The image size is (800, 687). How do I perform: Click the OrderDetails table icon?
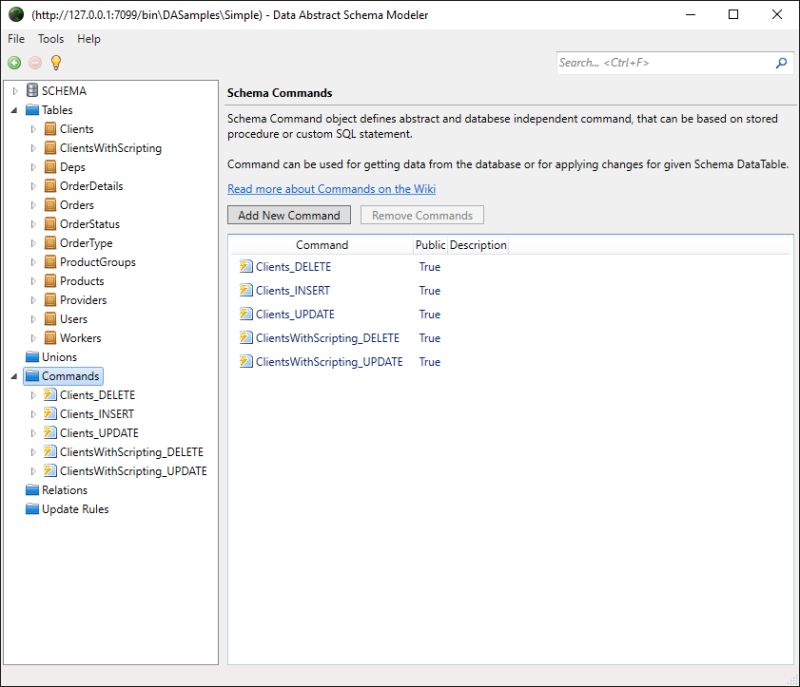[50, 186]
